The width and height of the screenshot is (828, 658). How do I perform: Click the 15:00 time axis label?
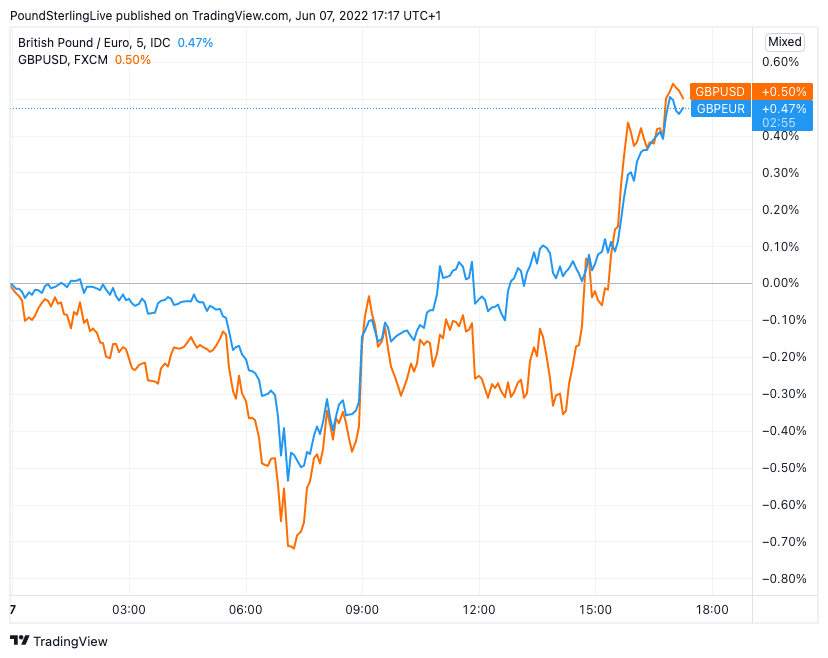(x=595, y=610)
